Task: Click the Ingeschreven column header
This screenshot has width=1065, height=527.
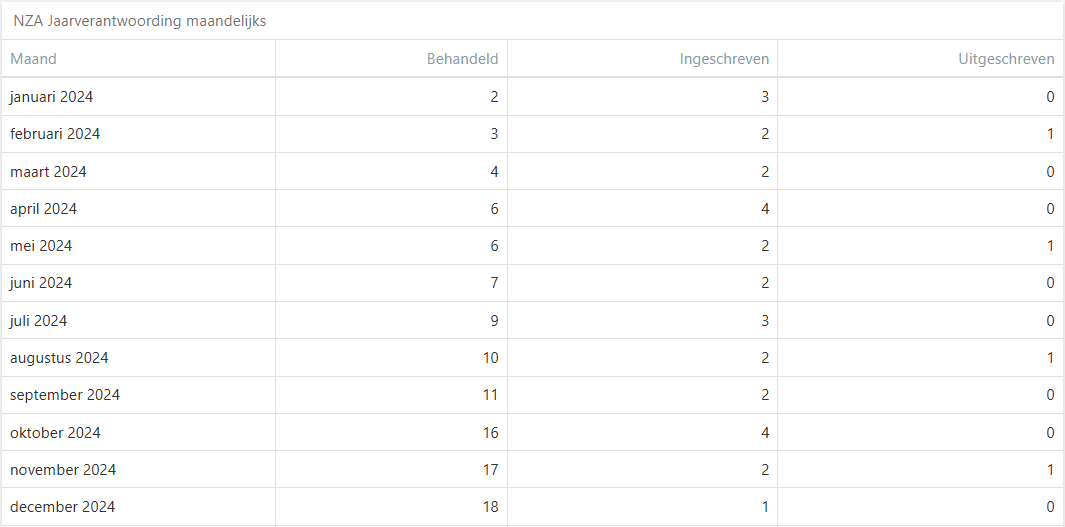Action: tap(724, 59)
